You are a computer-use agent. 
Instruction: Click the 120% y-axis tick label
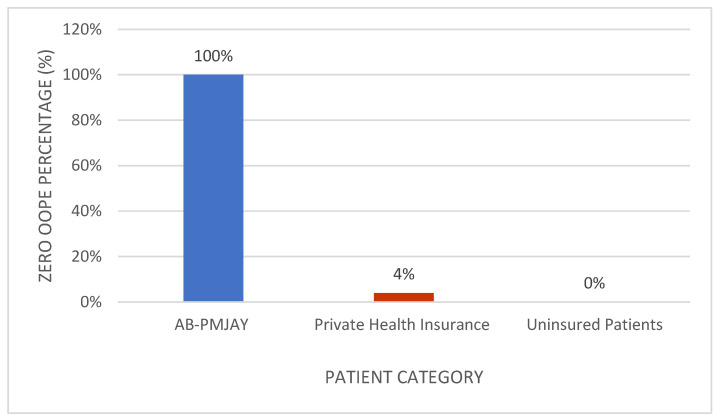(x=82, y=29)
